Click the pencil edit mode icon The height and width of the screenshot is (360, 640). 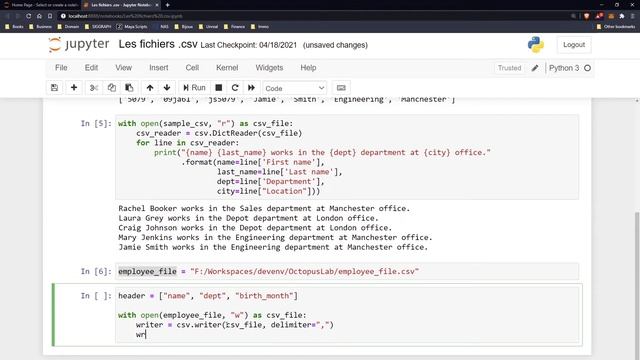tap(535, 68)
